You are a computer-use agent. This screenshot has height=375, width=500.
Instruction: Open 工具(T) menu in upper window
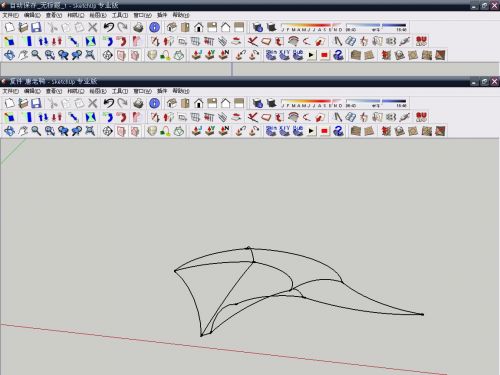click(x=120, y=15)
